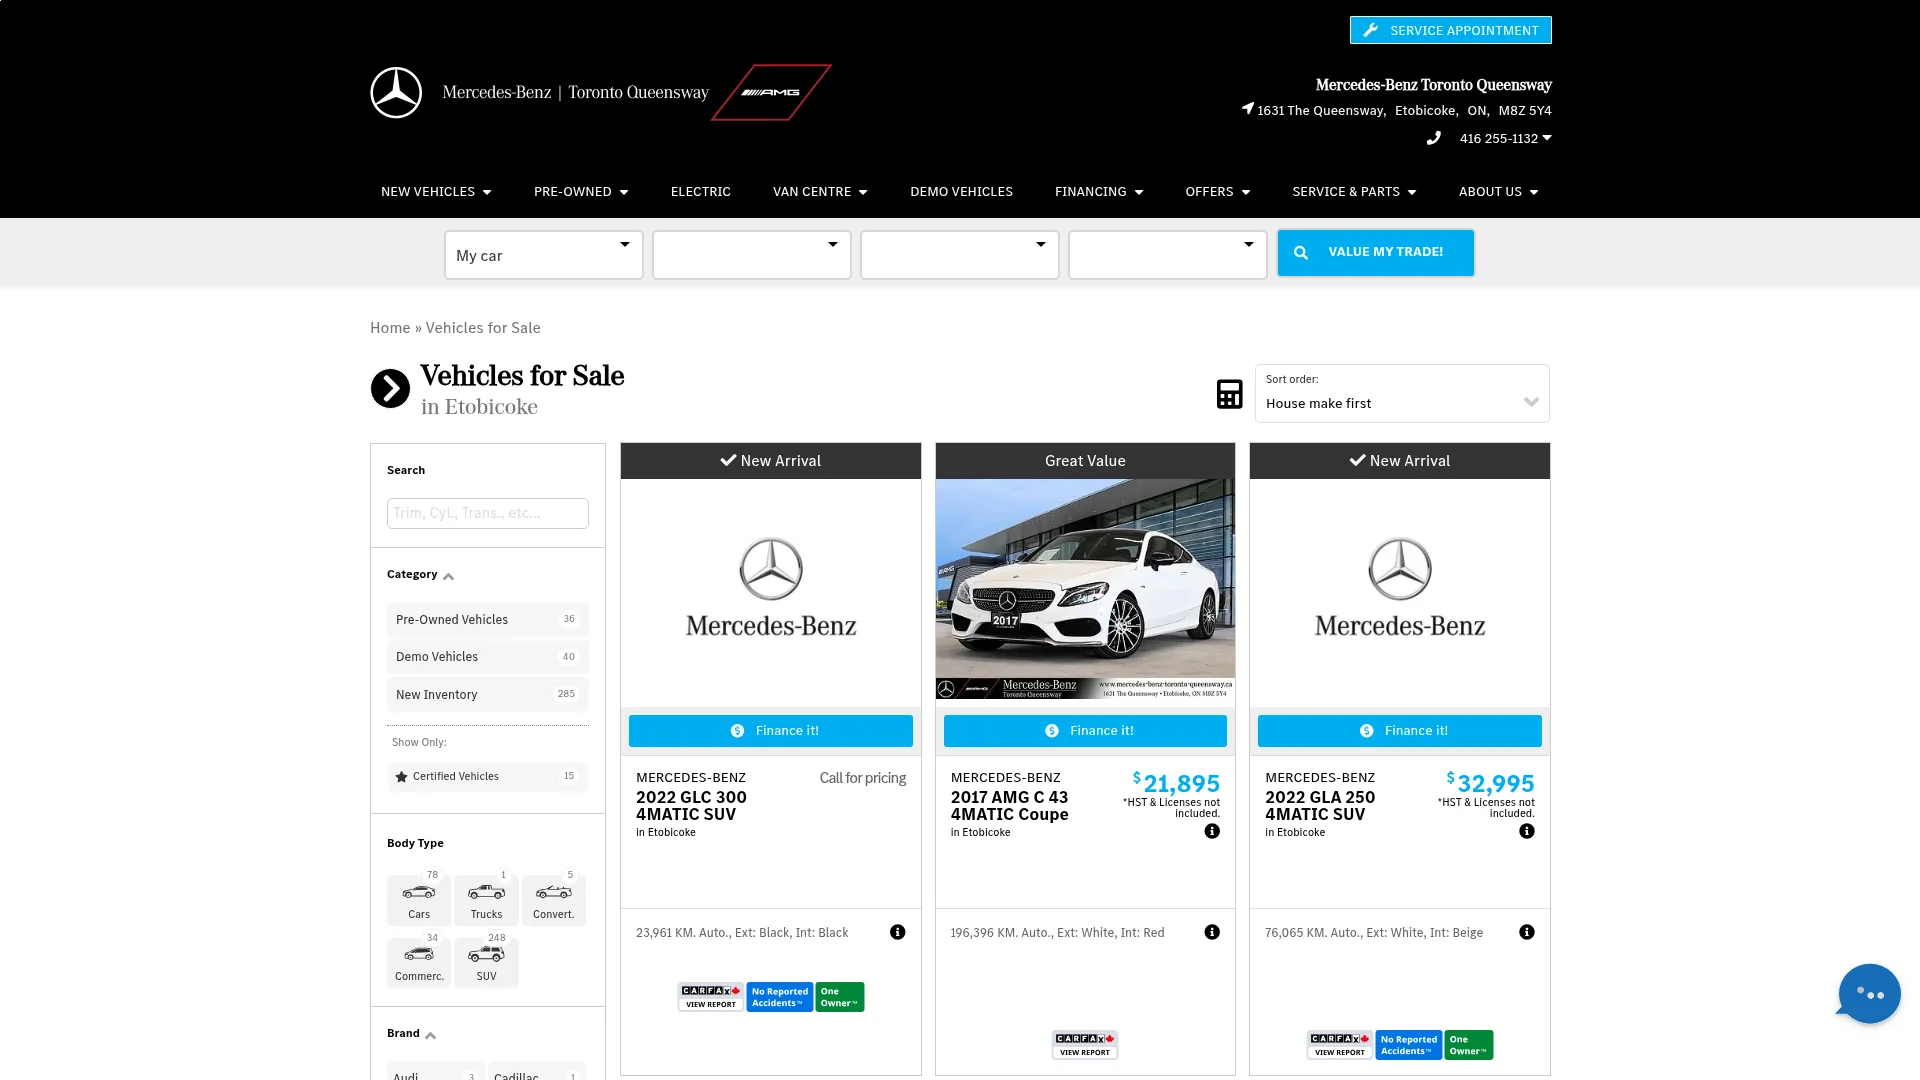Open the Offers menu

[1218, 191]
